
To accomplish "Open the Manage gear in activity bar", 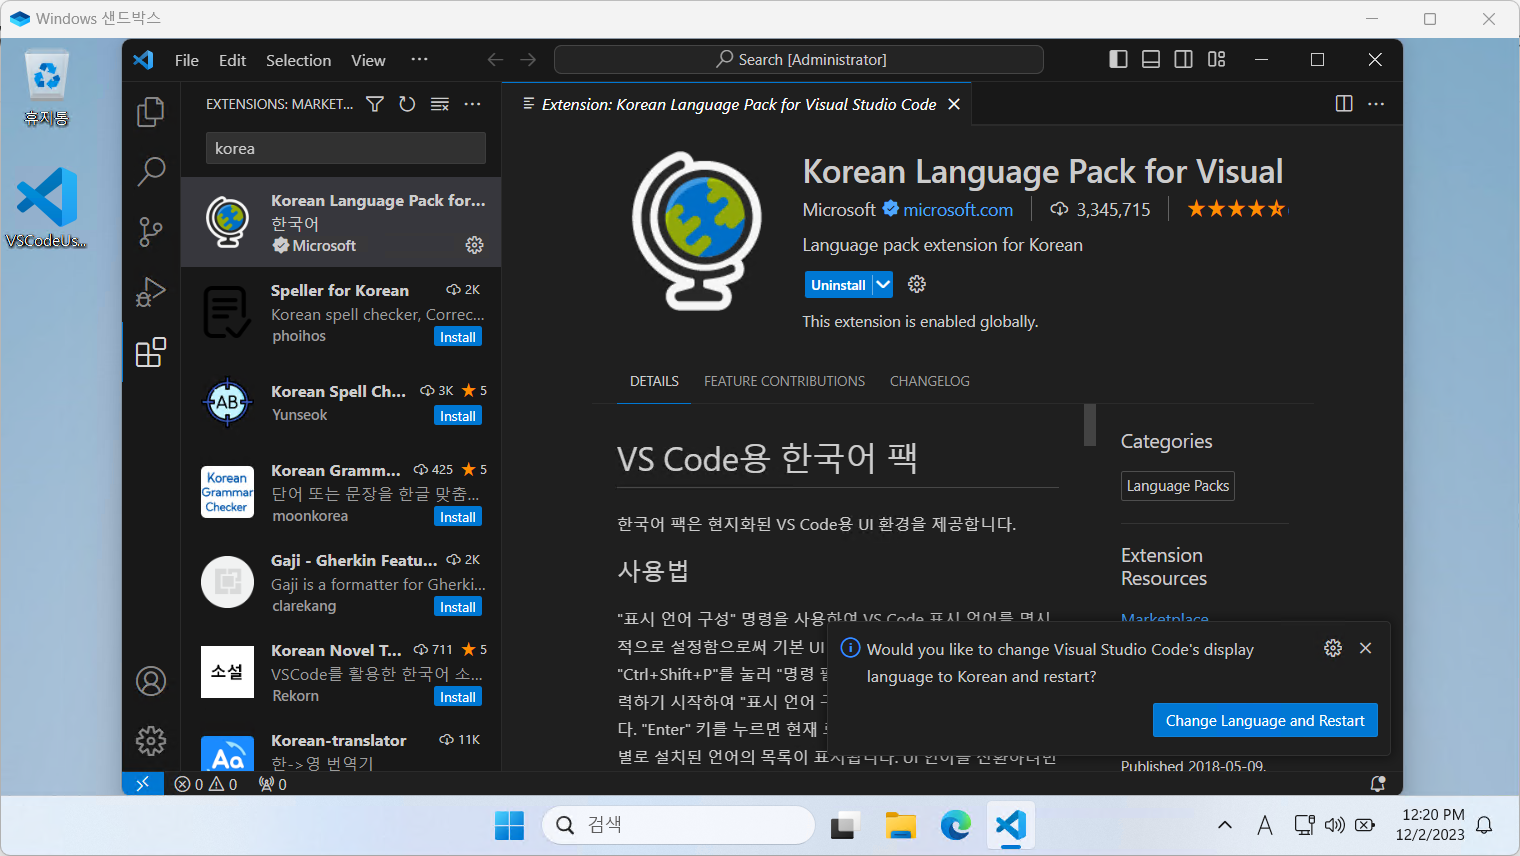I will tap(151, 741).
